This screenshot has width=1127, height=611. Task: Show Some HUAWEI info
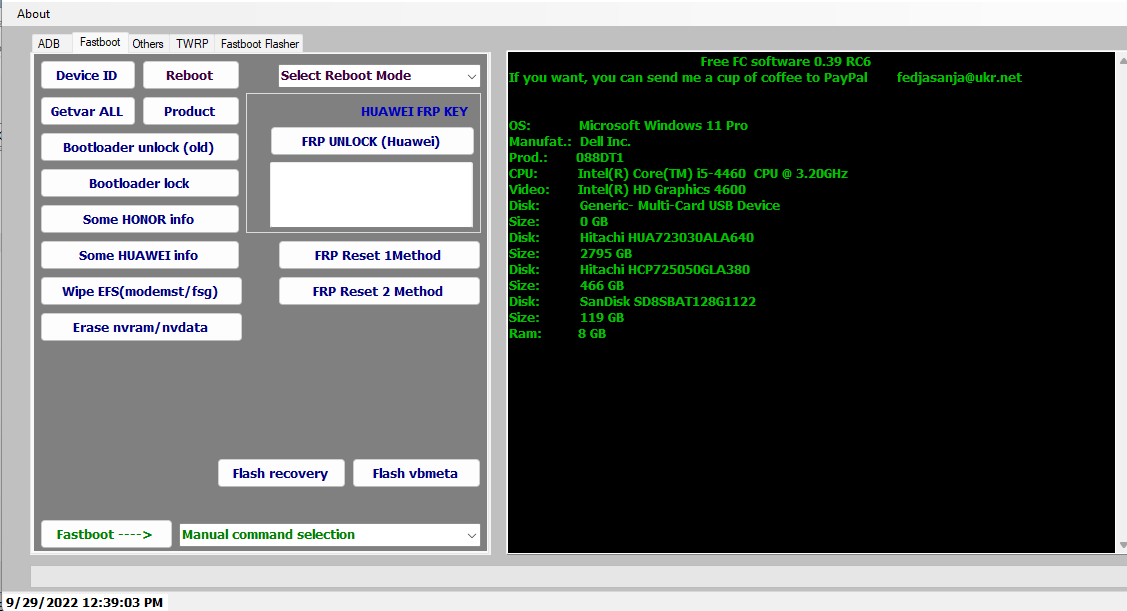[139, 255]
